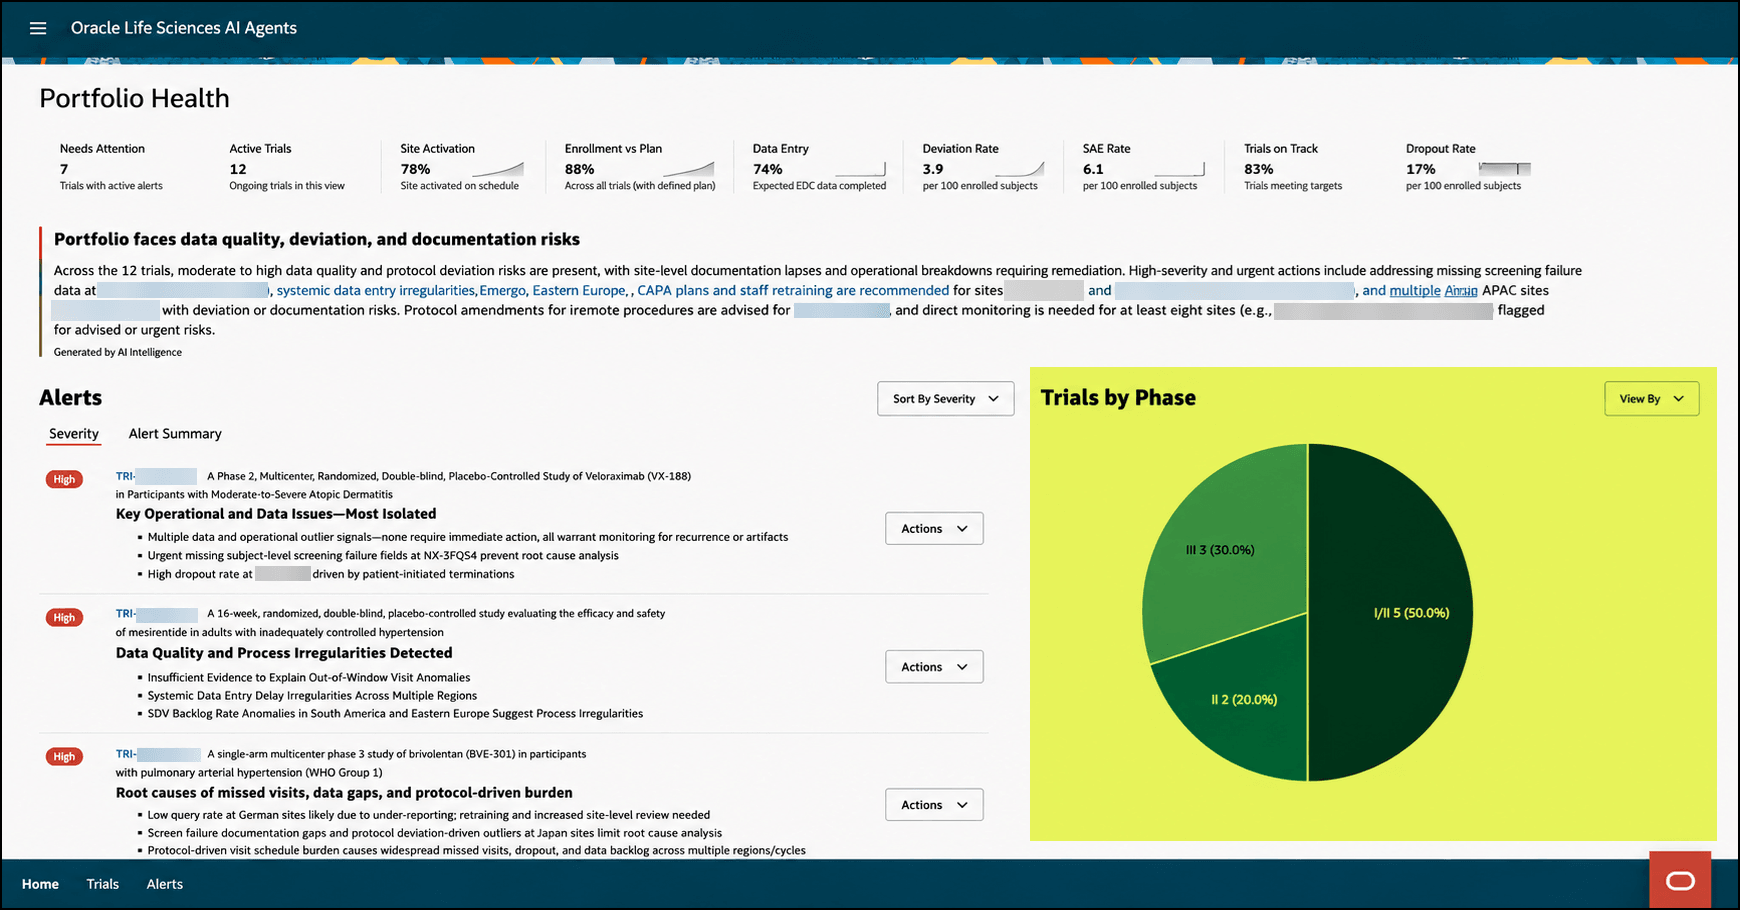Switch to the Severity tab
Image resolution: width=1740 pixels, height=910 pixels.
(x=74, y=433)
